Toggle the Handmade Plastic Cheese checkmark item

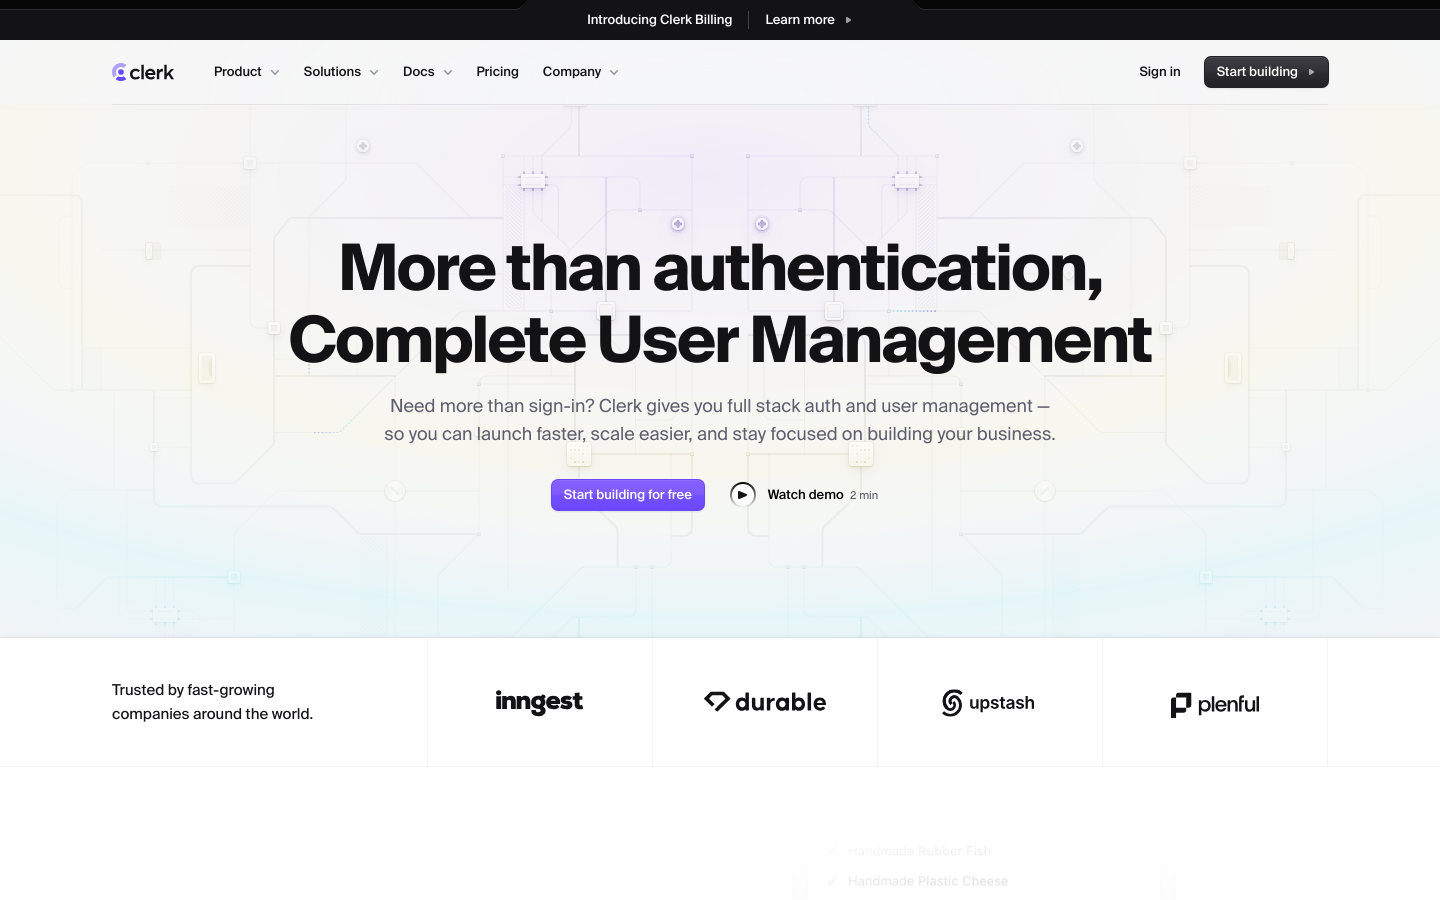click(831, 881)
